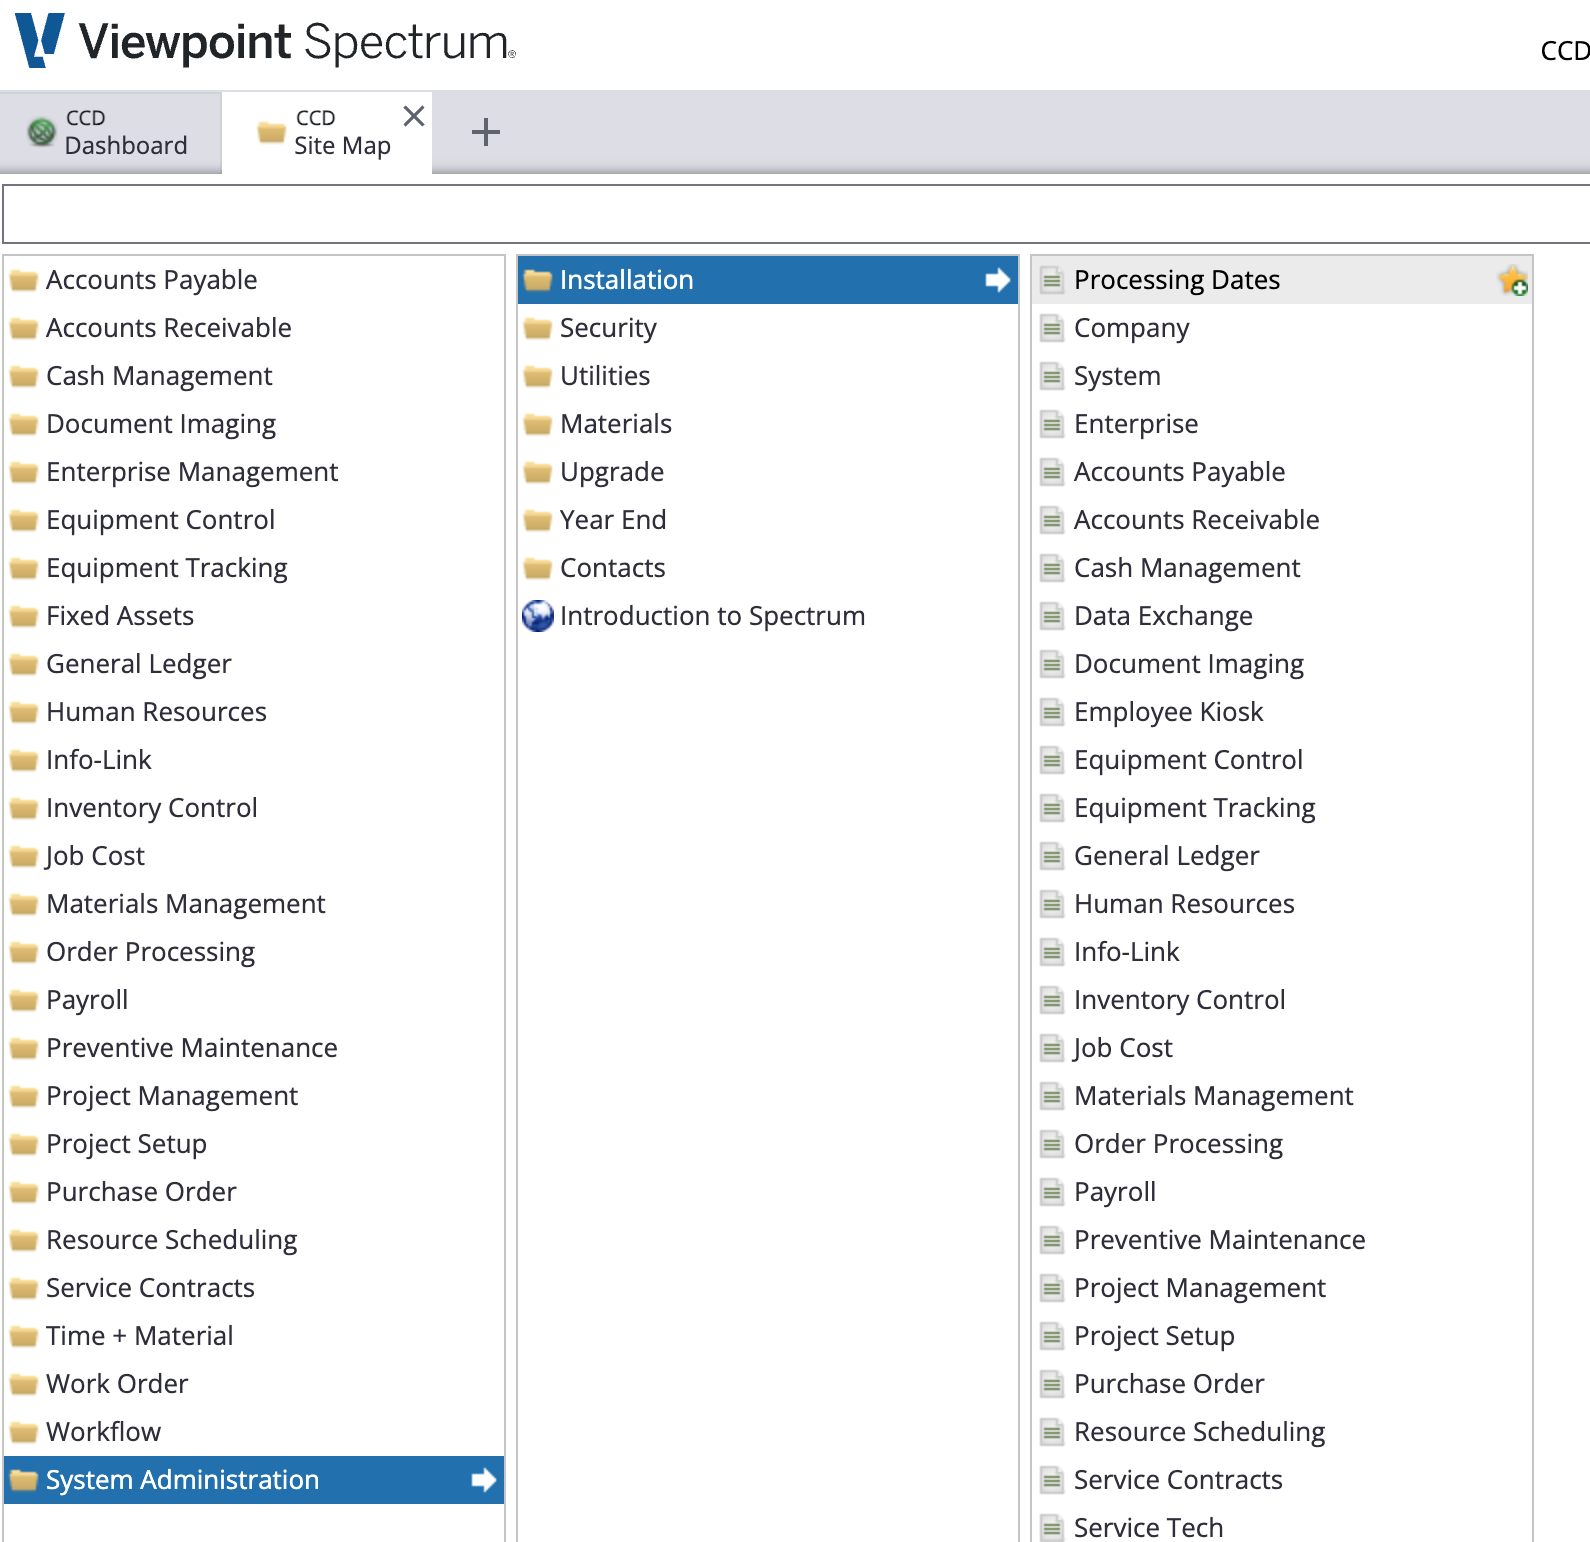The image size is (1590, 1542).
Task: Expand arrow on System Administration row
Action: (x=484, y=1480)
